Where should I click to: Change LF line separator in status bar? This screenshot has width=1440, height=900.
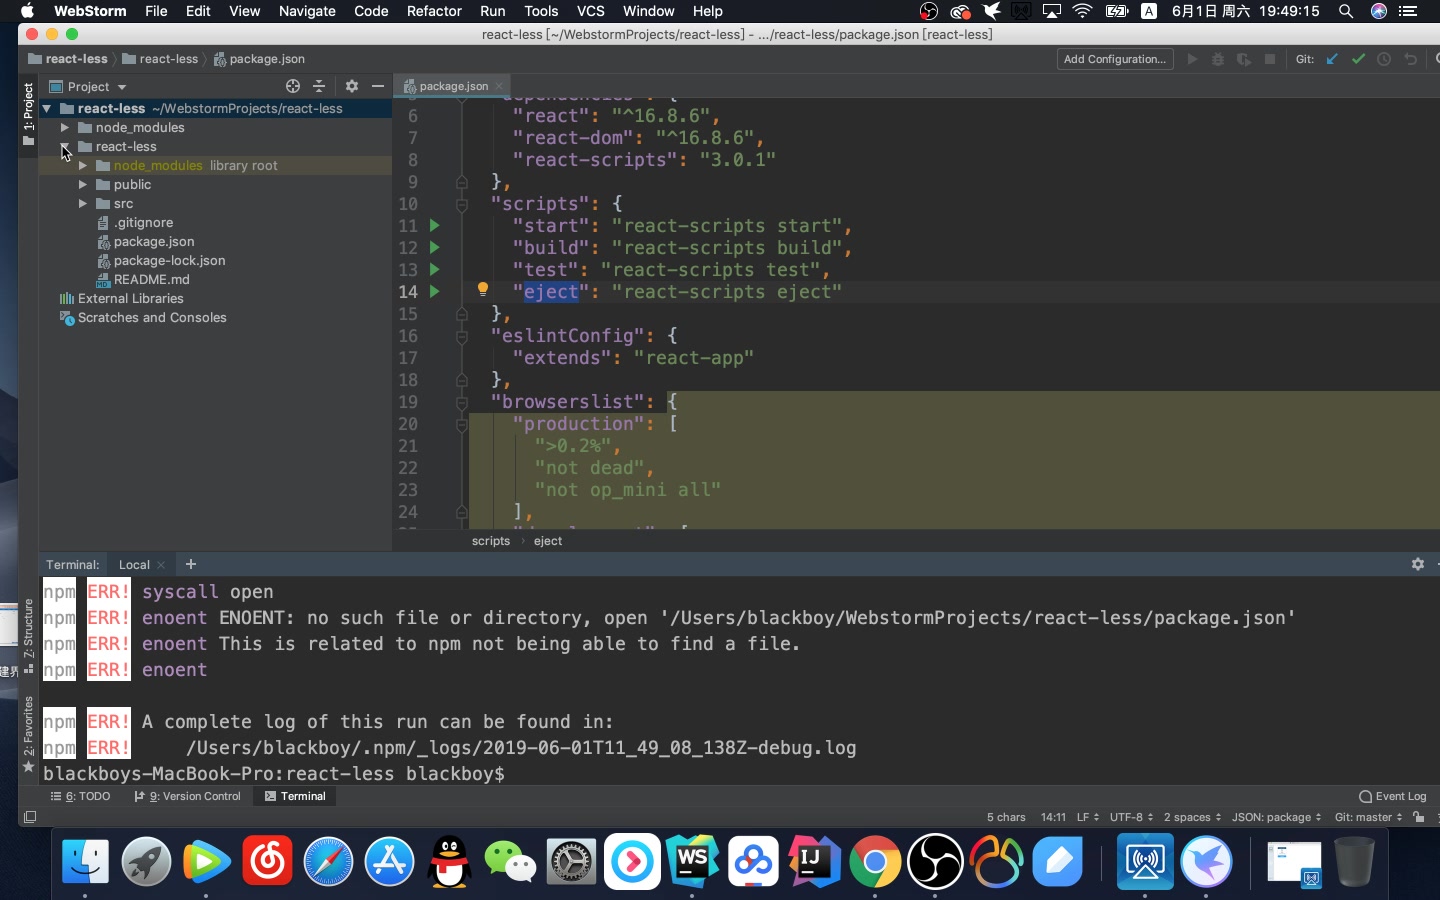click(x=1088, y=817)
